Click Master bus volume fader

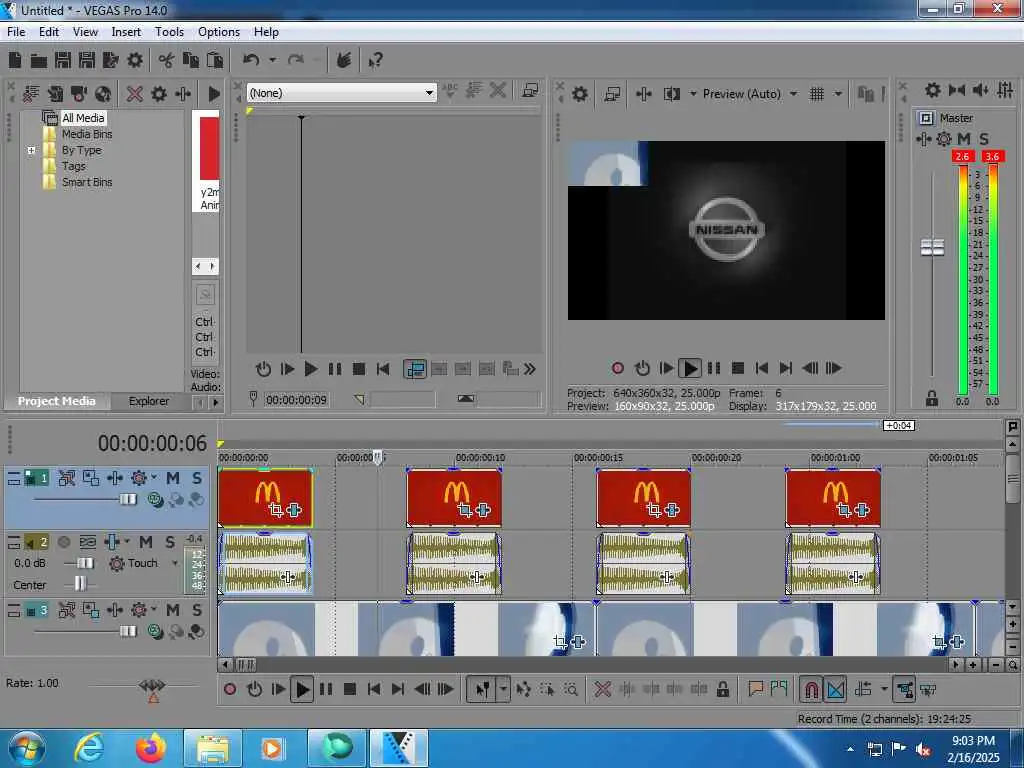click(932, 248)
